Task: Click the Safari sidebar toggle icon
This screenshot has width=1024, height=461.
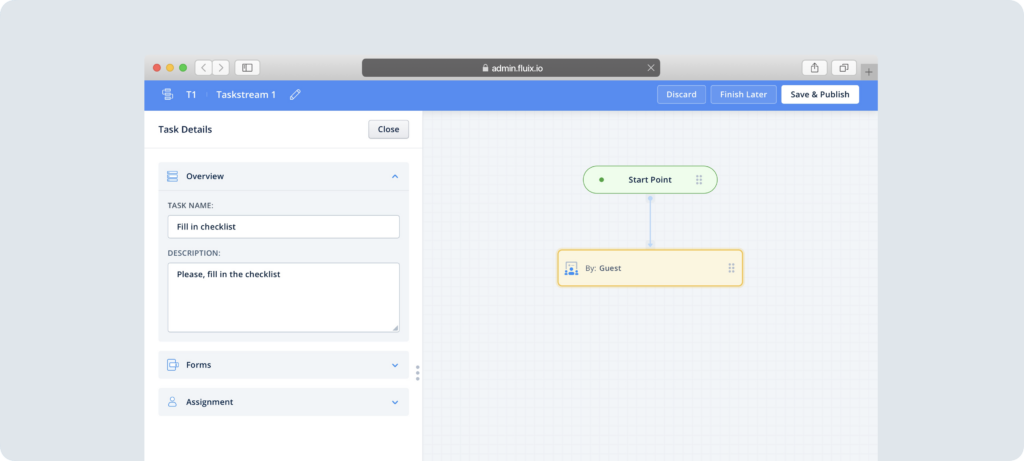Action: 247,68
